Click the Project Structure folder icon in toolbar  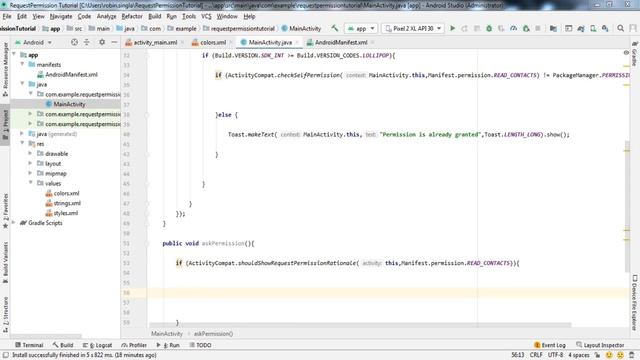point(553,28)
